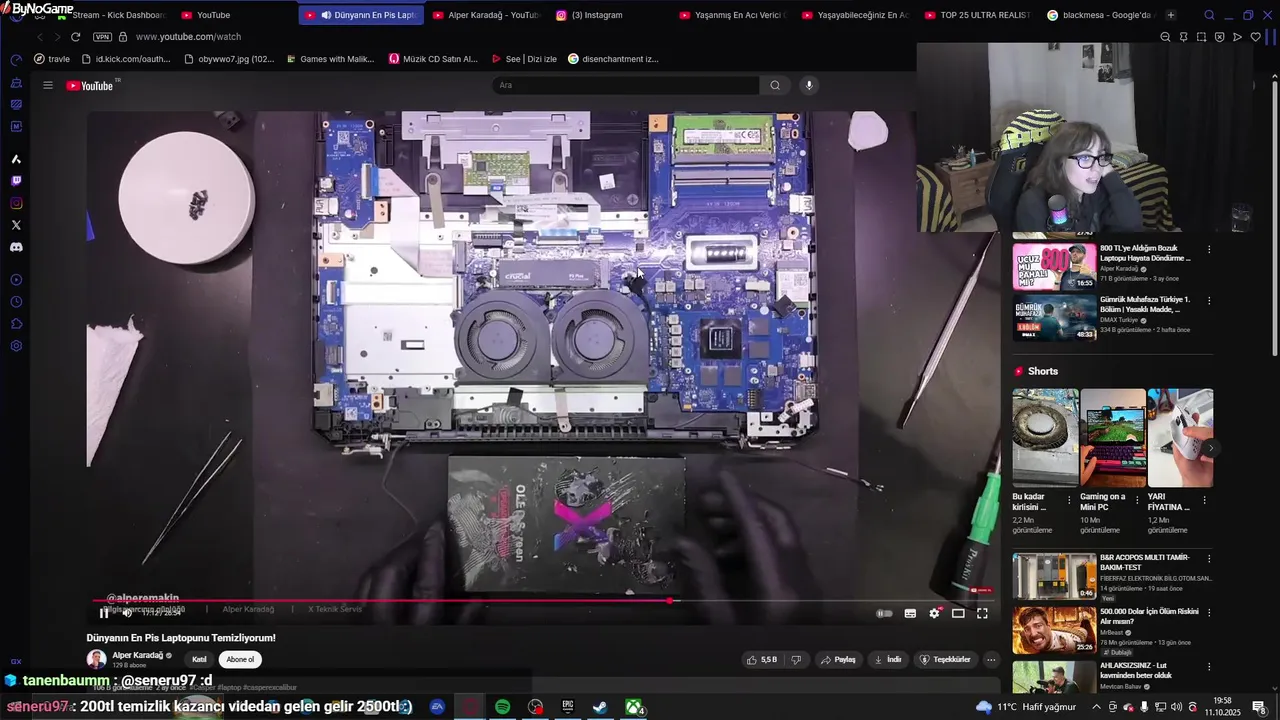Open options for 'B&R ACOPOS MULTI TAMİR' video
1280x720 pixels.
[1209, 558]
